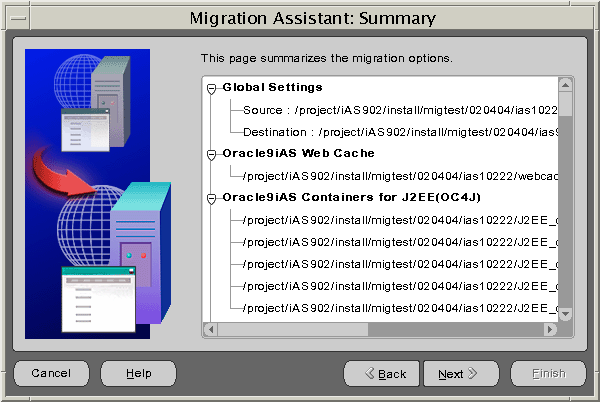Open the window menu button in title bar
Image resolution: width=600 pixels, height=402 pixels.
pos(18,18)
